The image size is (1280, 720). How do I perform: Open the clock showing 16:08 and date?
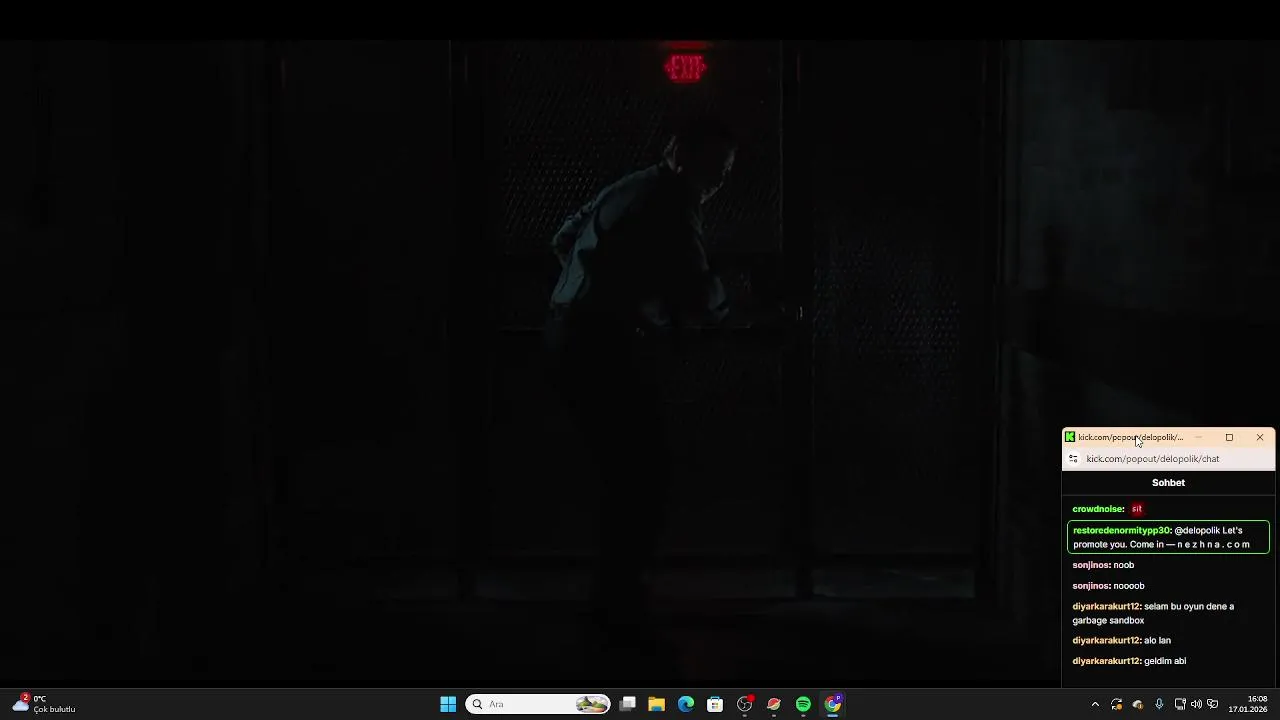click(1250, 704)
